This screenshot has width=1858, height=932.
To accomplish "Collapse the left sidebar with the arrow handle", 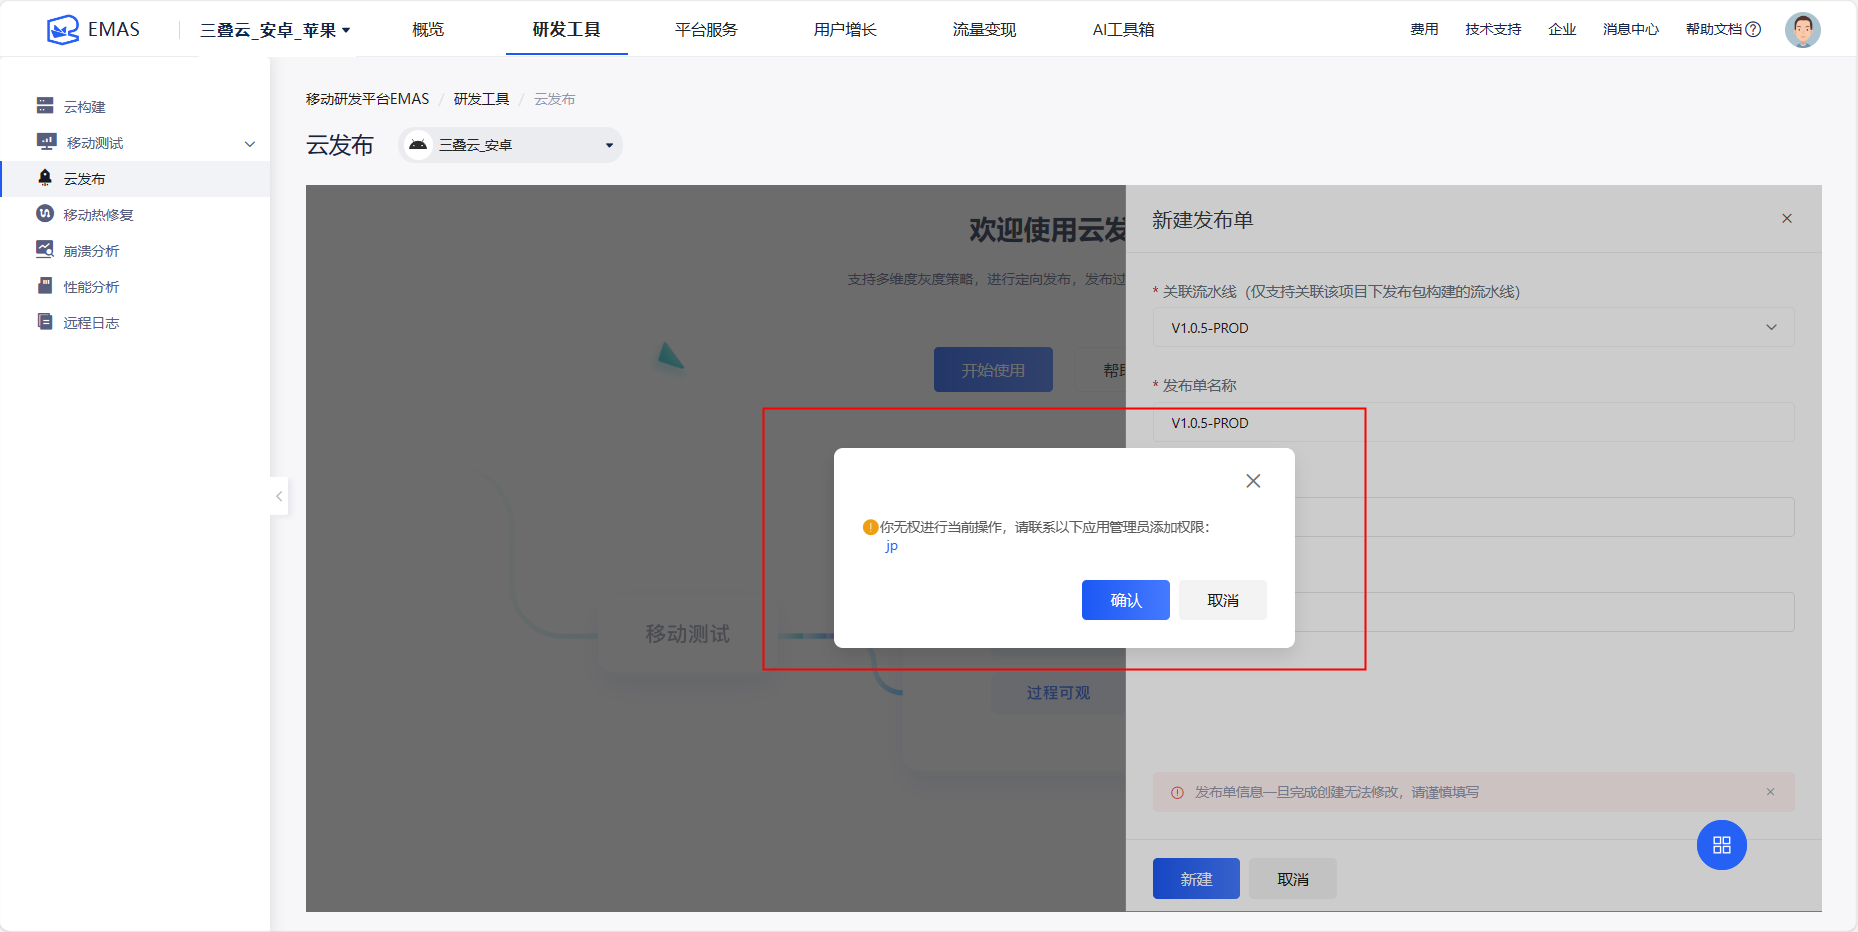I will [x=279, y=496].
